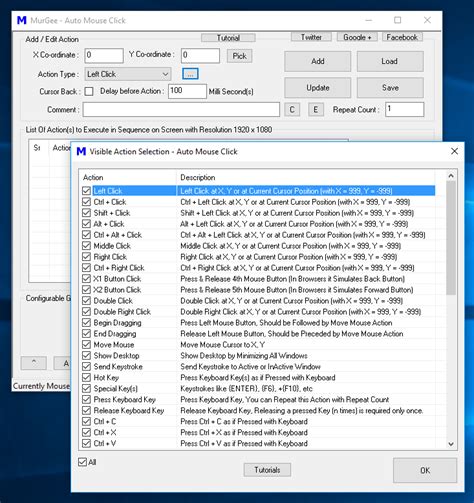Disable the Send Keystroke action checkbox
This screenshot has width=474, height=503.
tap(86, 367)
